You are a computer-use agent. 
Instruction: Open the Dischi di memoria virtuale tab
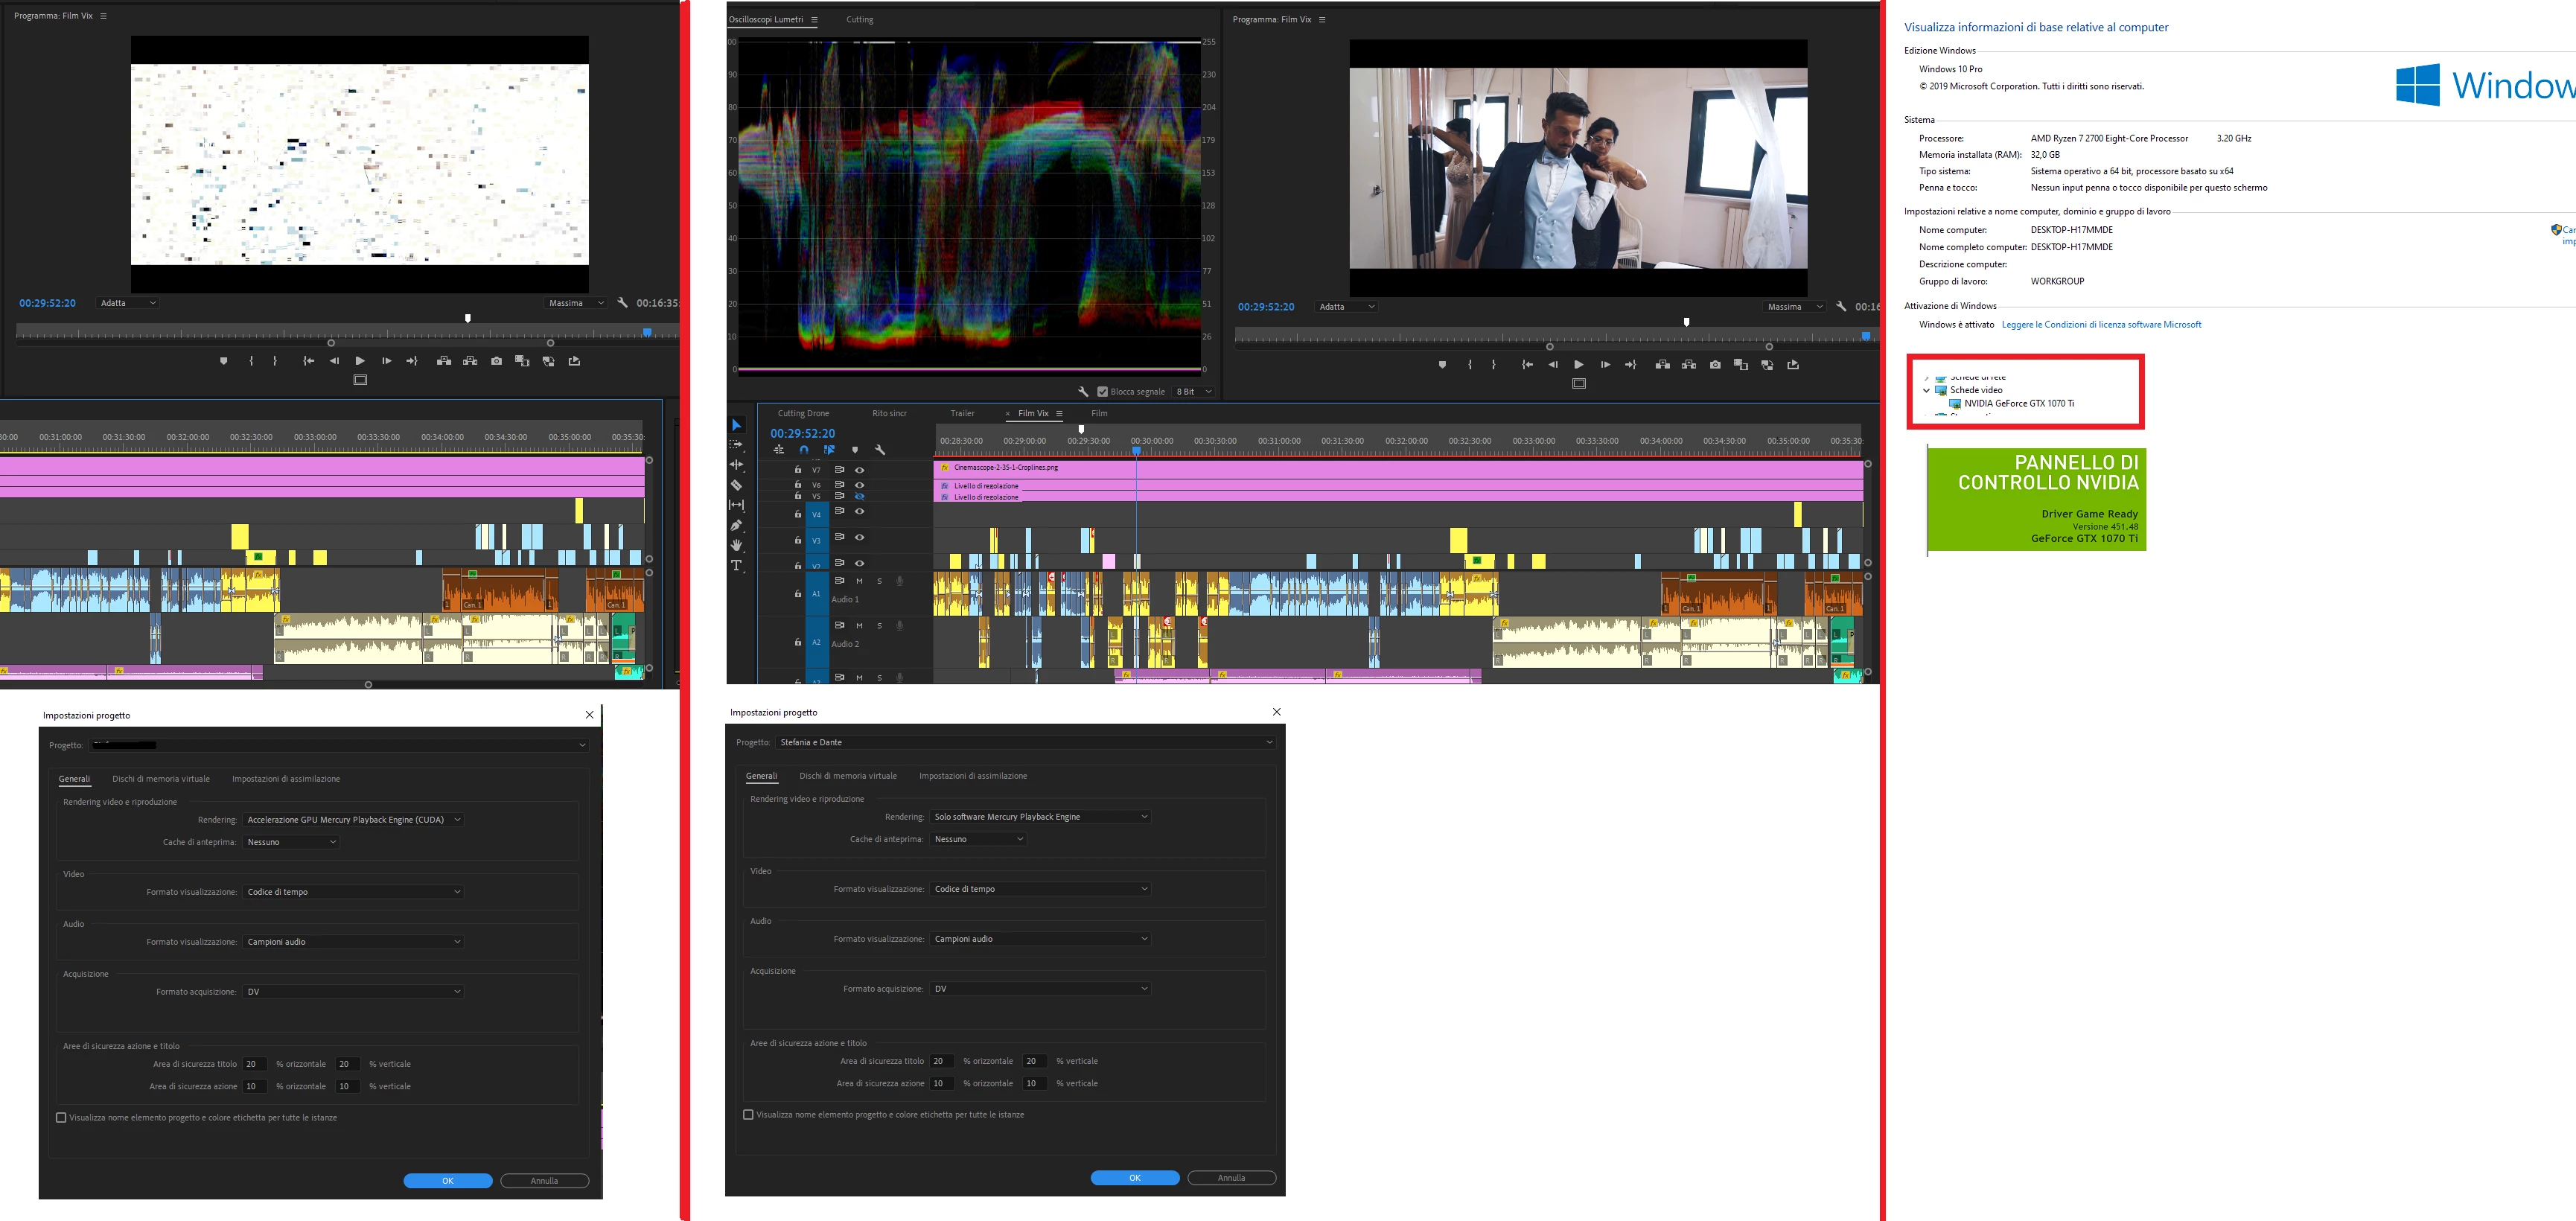tap(847, 776)
